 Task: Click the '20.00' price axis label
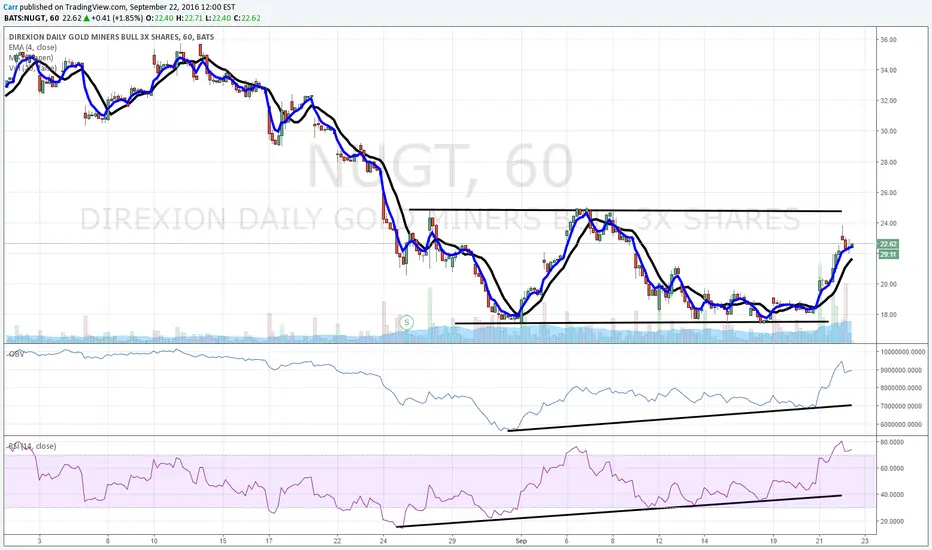(889, 284)
